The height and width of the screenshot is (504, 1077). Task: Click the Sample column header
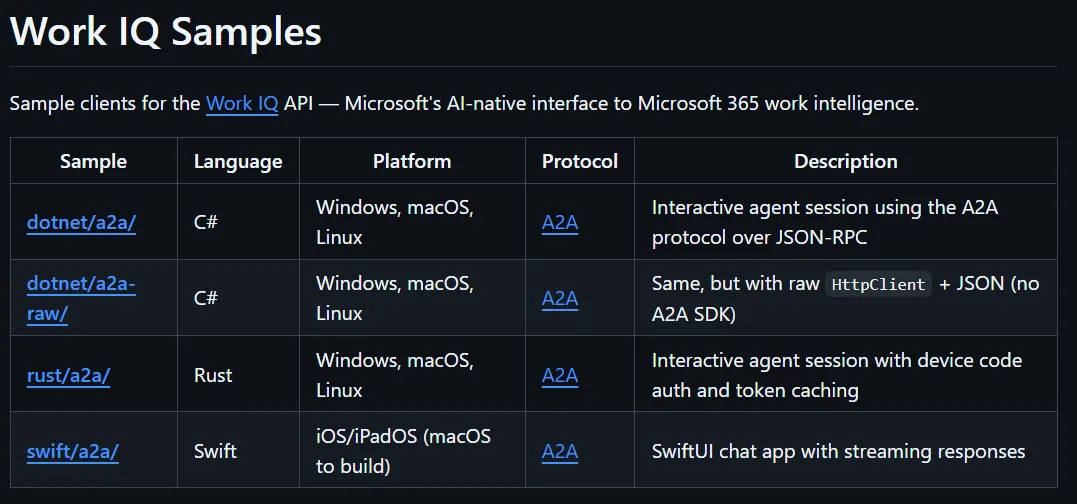(x=93, y=161)
